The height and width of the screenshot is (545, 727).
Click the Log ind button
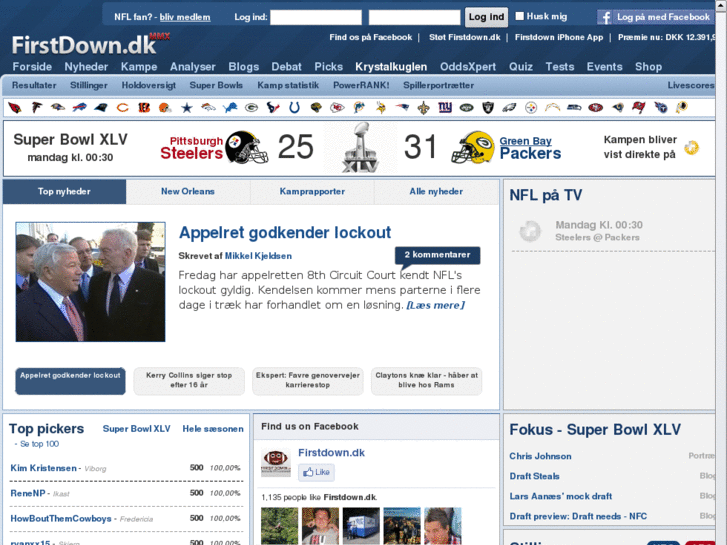tap(486, 17)
